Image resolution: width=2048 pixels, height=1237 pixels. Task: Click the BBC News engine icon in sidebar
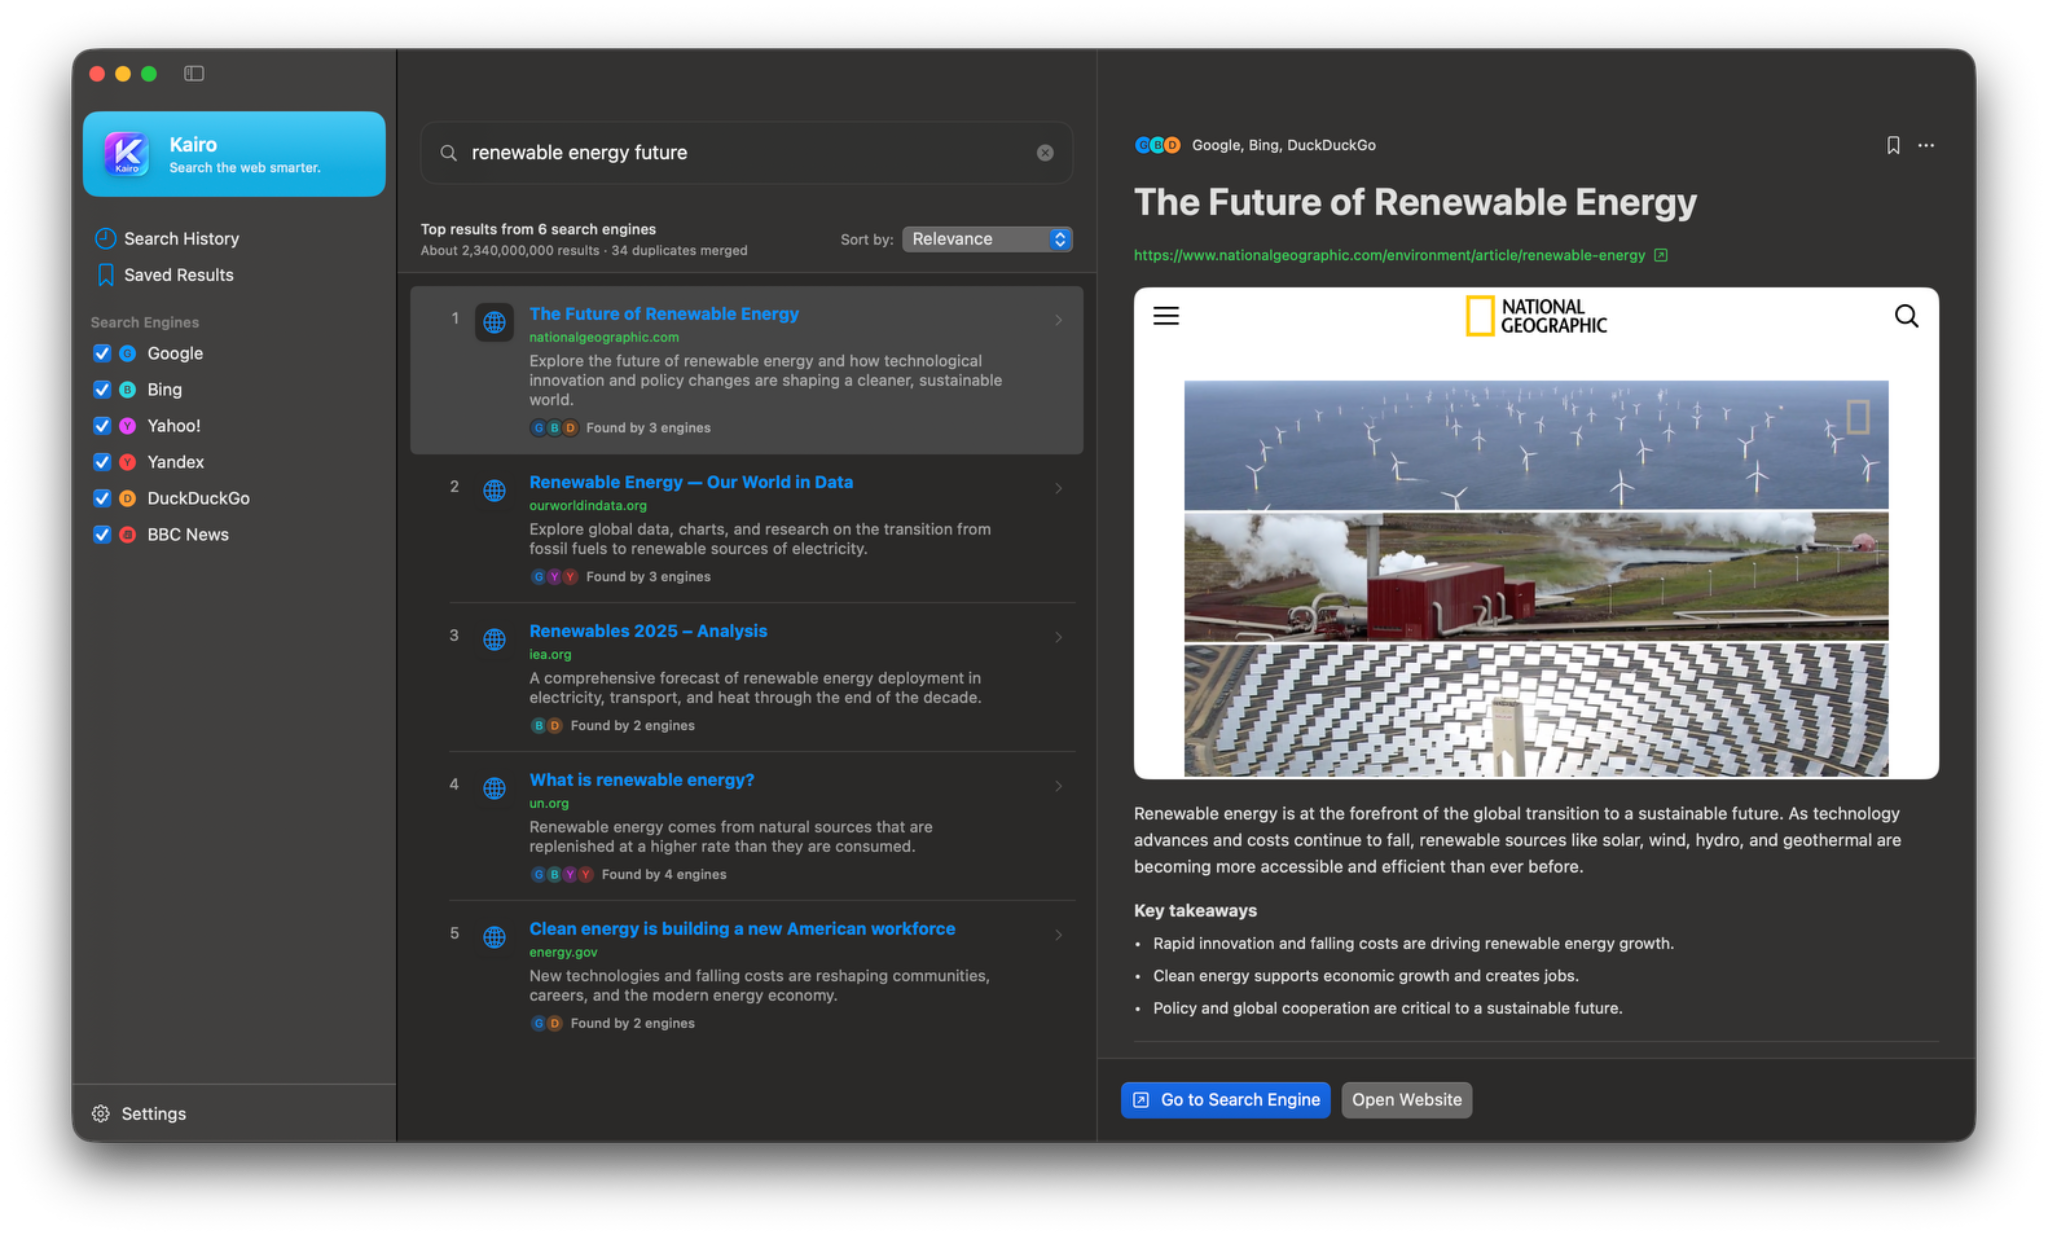128,534
